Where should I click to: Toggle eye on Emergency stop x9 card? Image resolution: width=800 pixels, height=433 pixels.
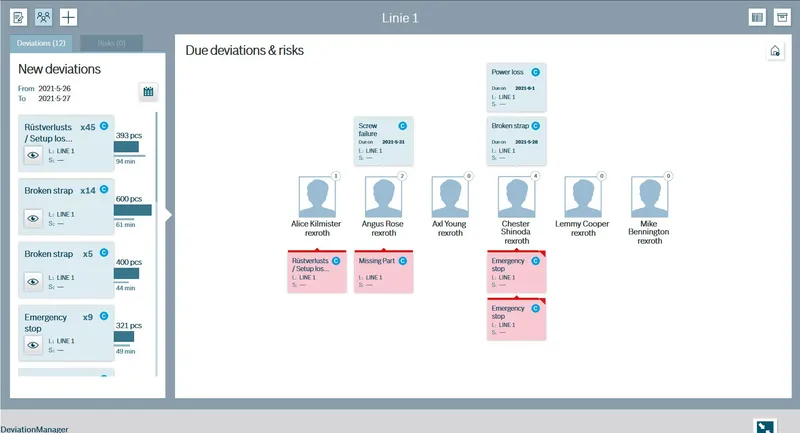[33, 345]
